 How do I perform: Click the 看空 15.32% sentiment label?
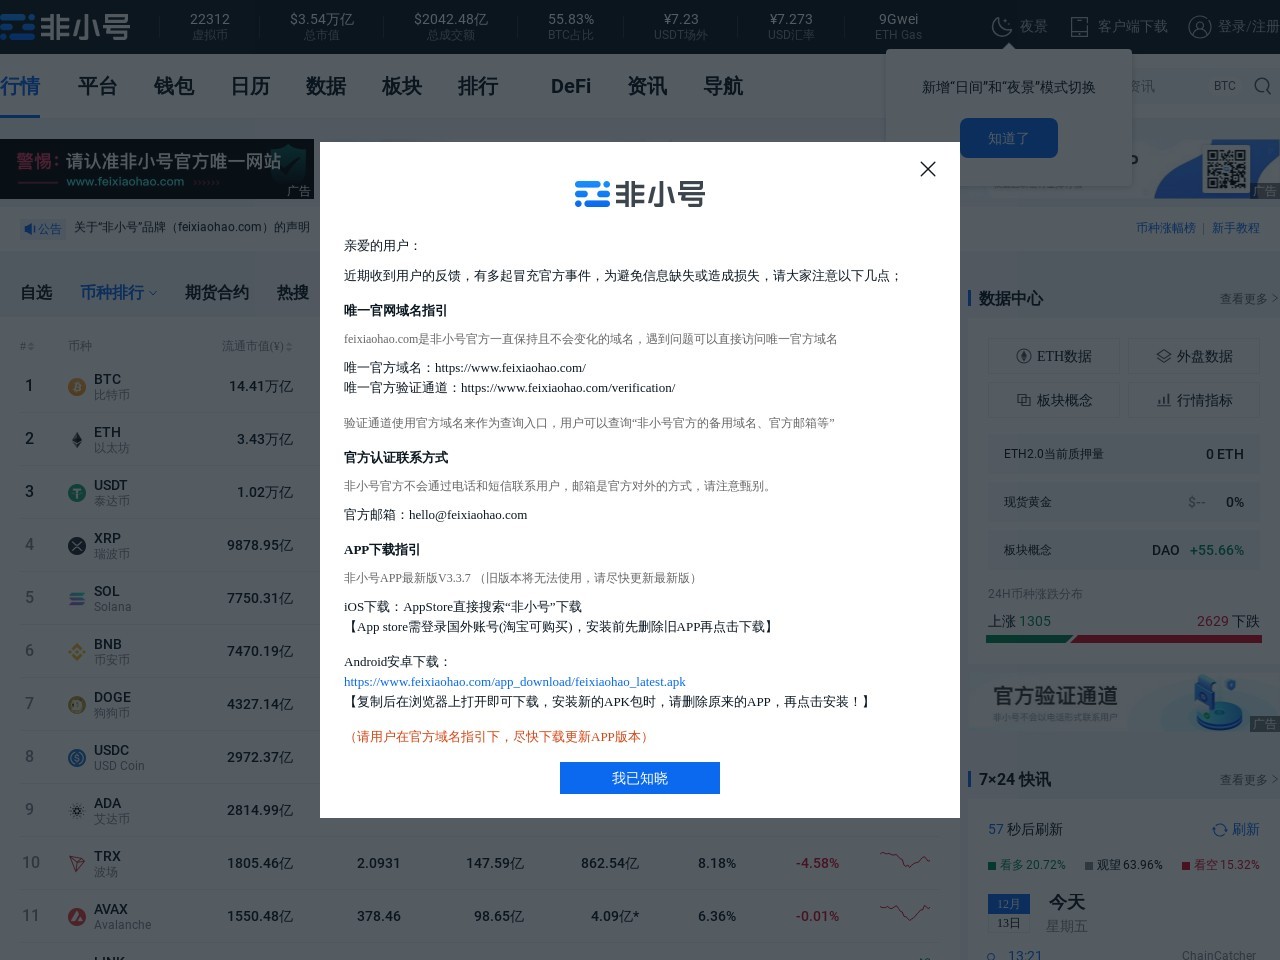1220,865
